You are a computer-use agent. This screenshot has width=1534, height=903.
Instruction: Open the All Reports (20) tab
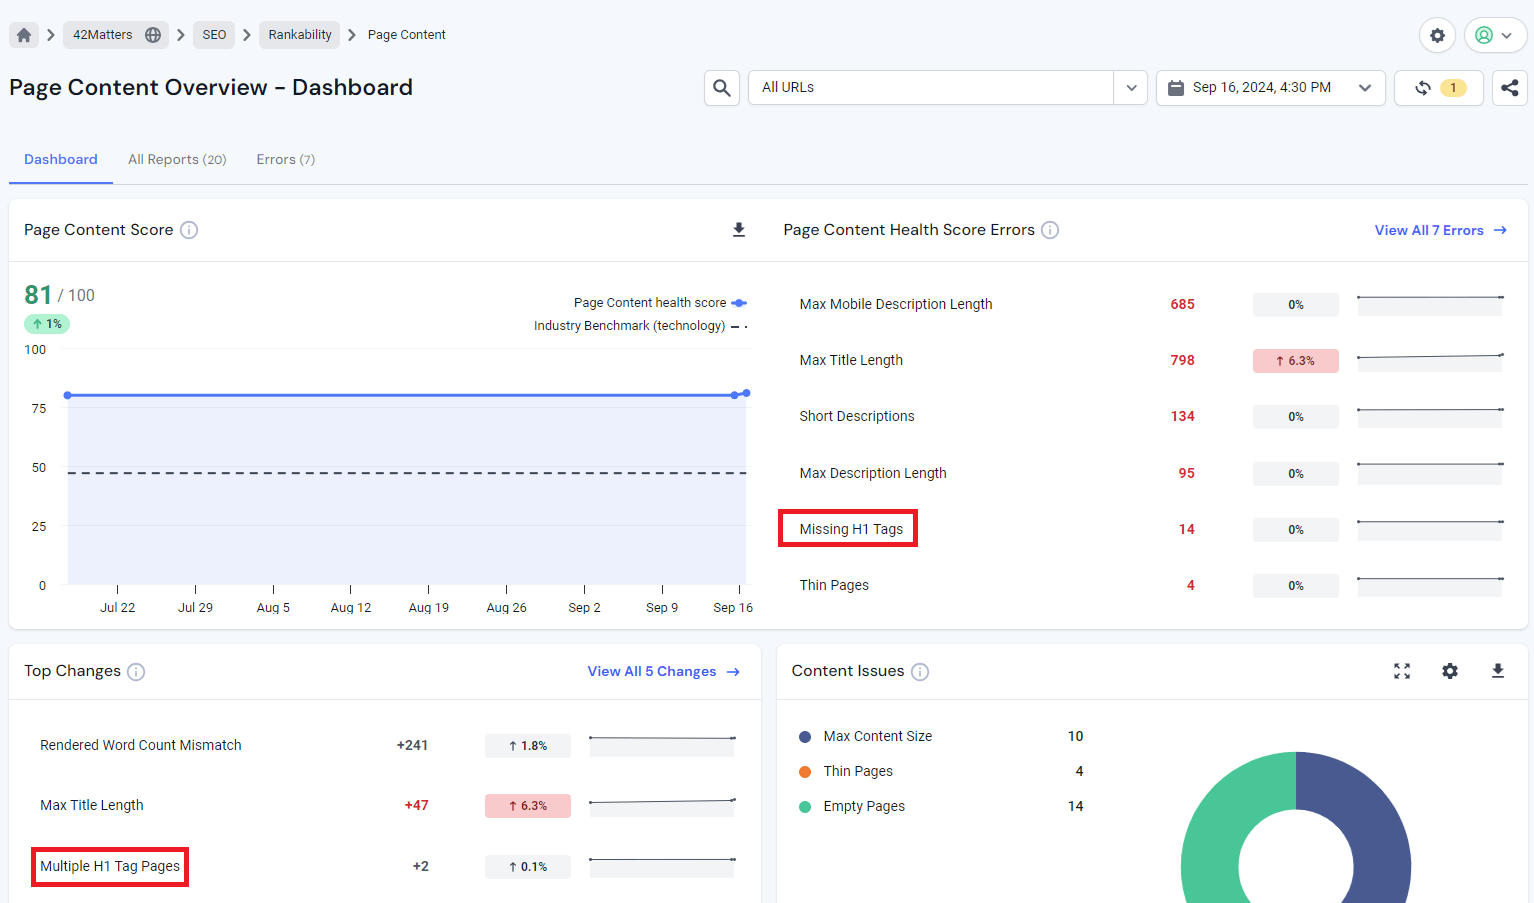tap(177, 160)
